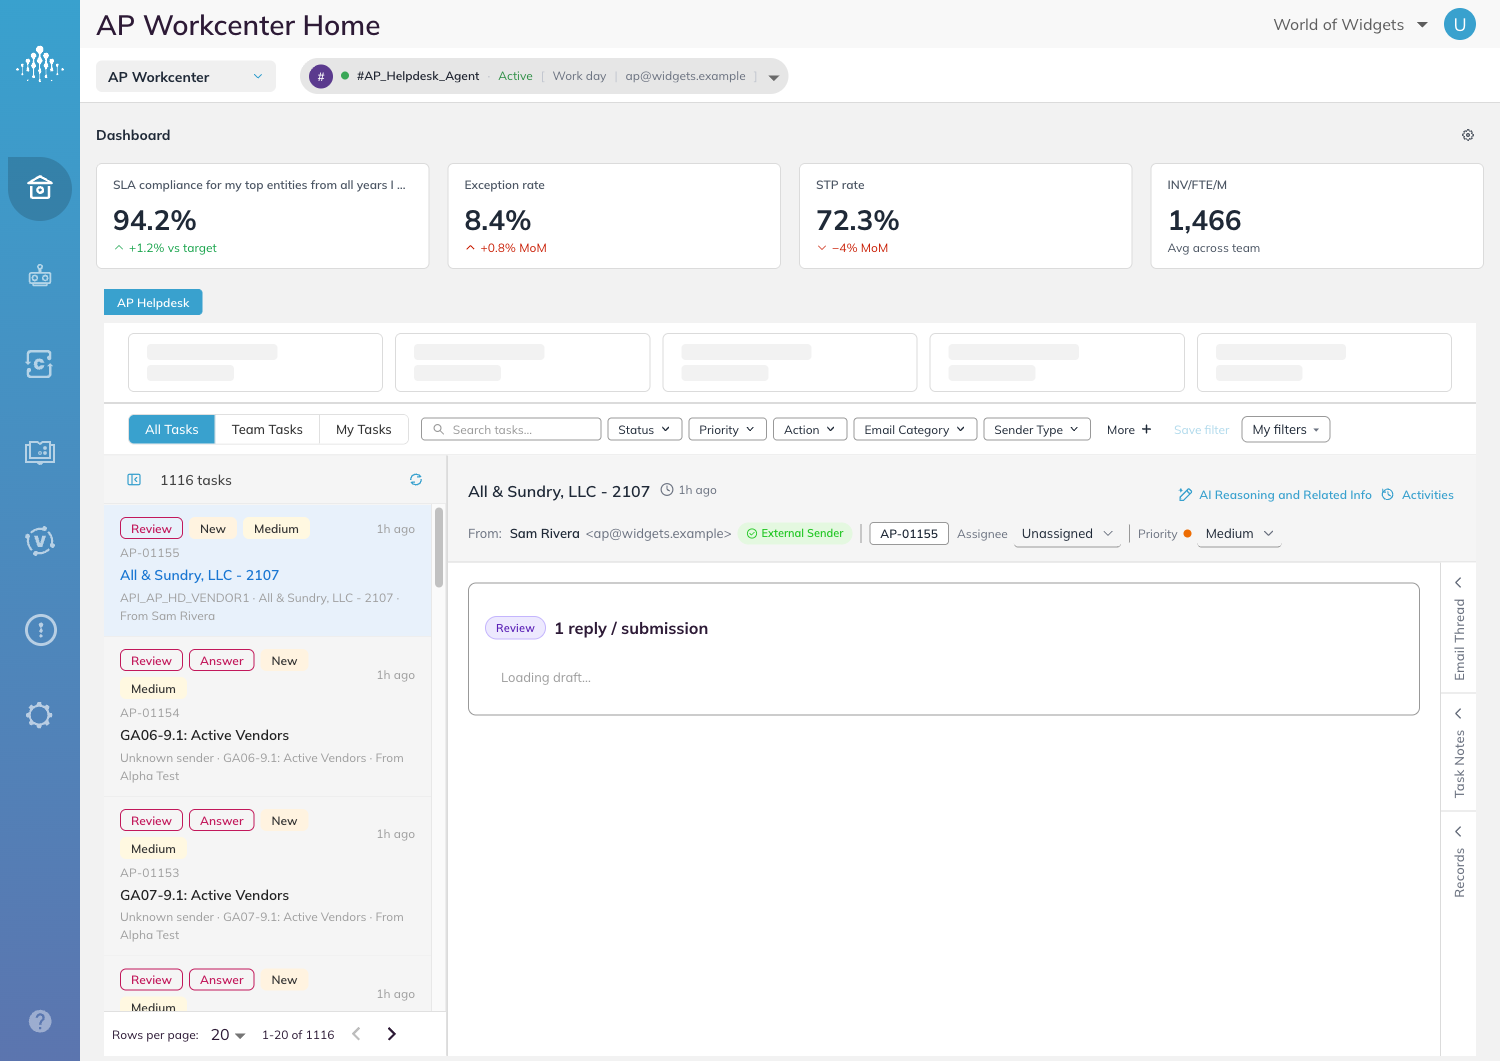Click the SLA compliance 94.2% card
The width and height of the screenshot is (1500, 1061).
coord(263,216)
